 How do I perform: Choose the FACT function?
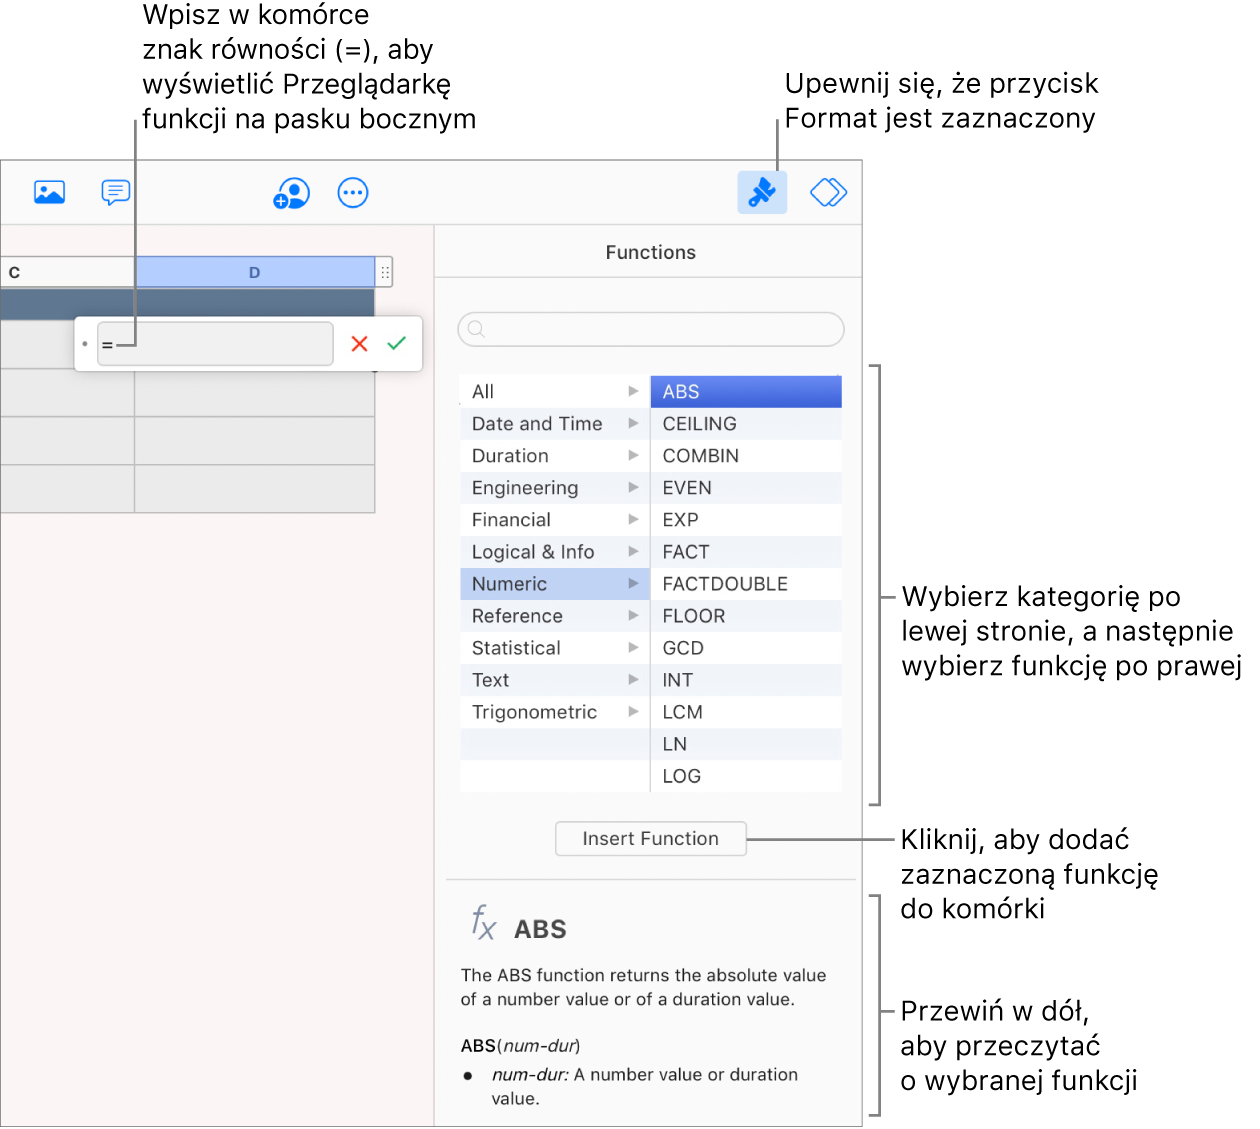(746, 552)
